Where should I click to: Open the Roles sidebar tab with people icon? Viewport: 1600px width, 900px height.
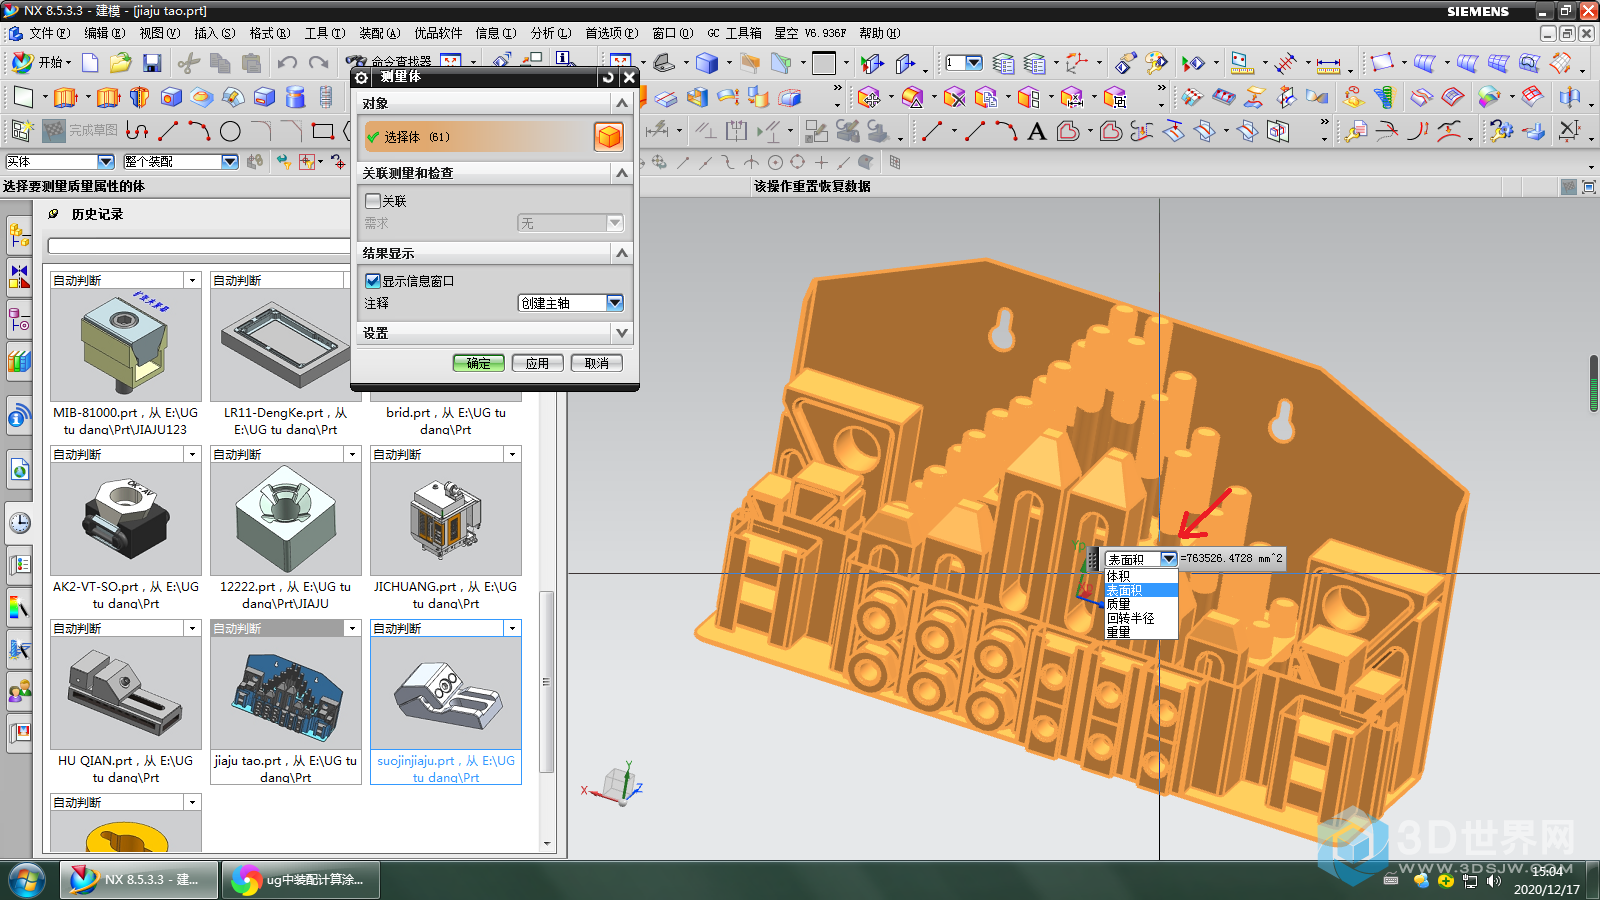(19, 691)
